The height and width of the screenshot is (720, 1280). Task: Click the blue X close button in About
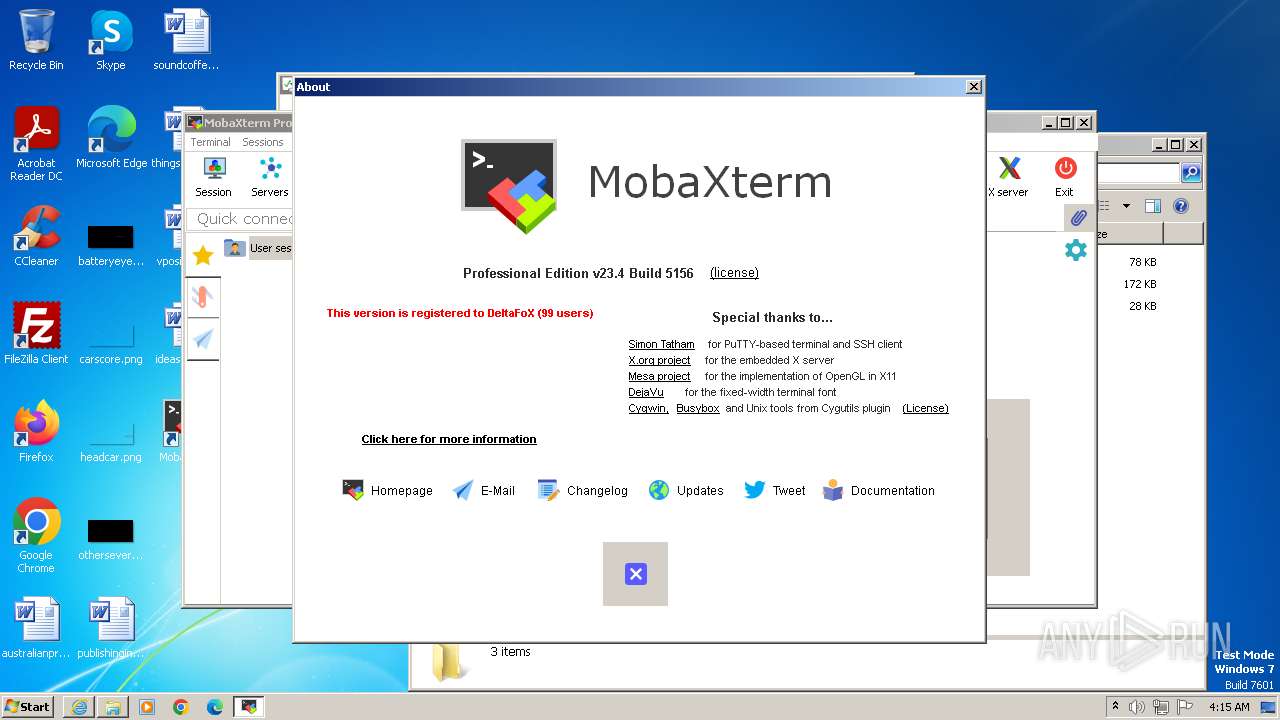(x=635, y=574)
